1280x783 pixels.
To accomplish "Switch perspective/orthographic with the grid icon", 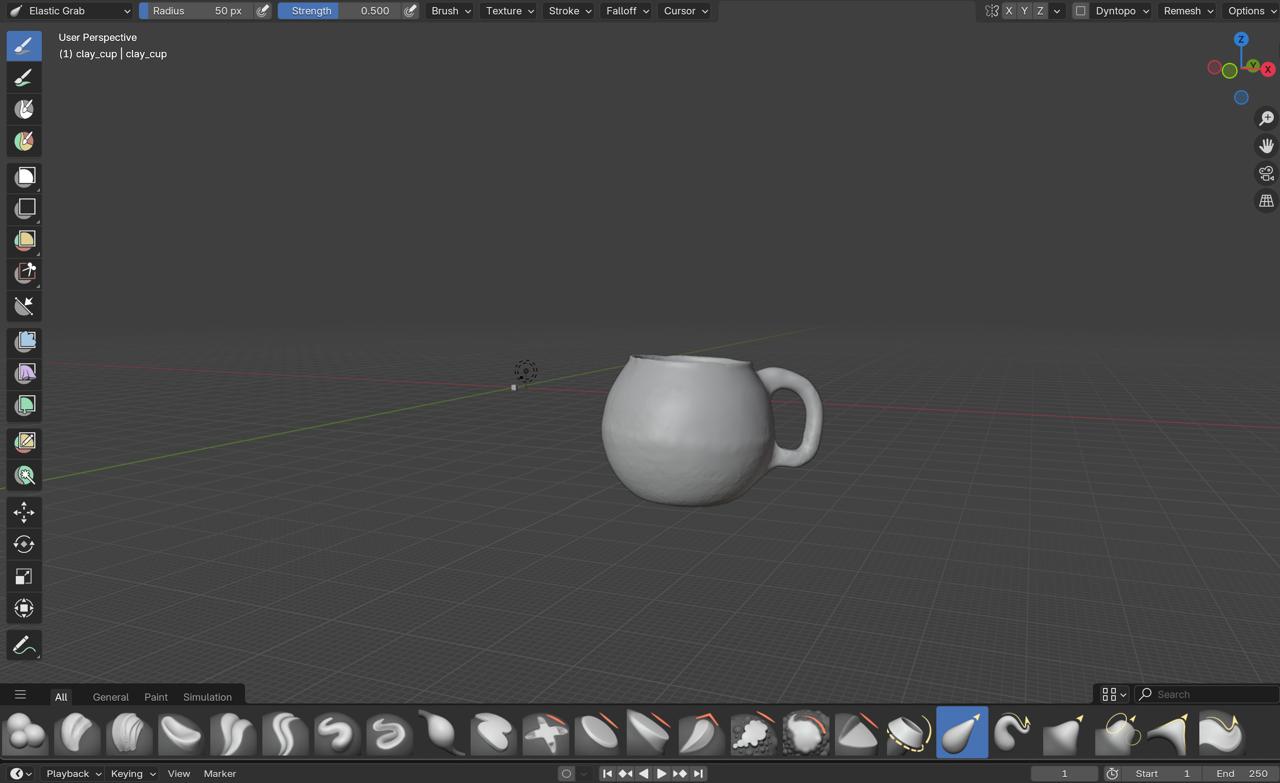I will 1266,201.
